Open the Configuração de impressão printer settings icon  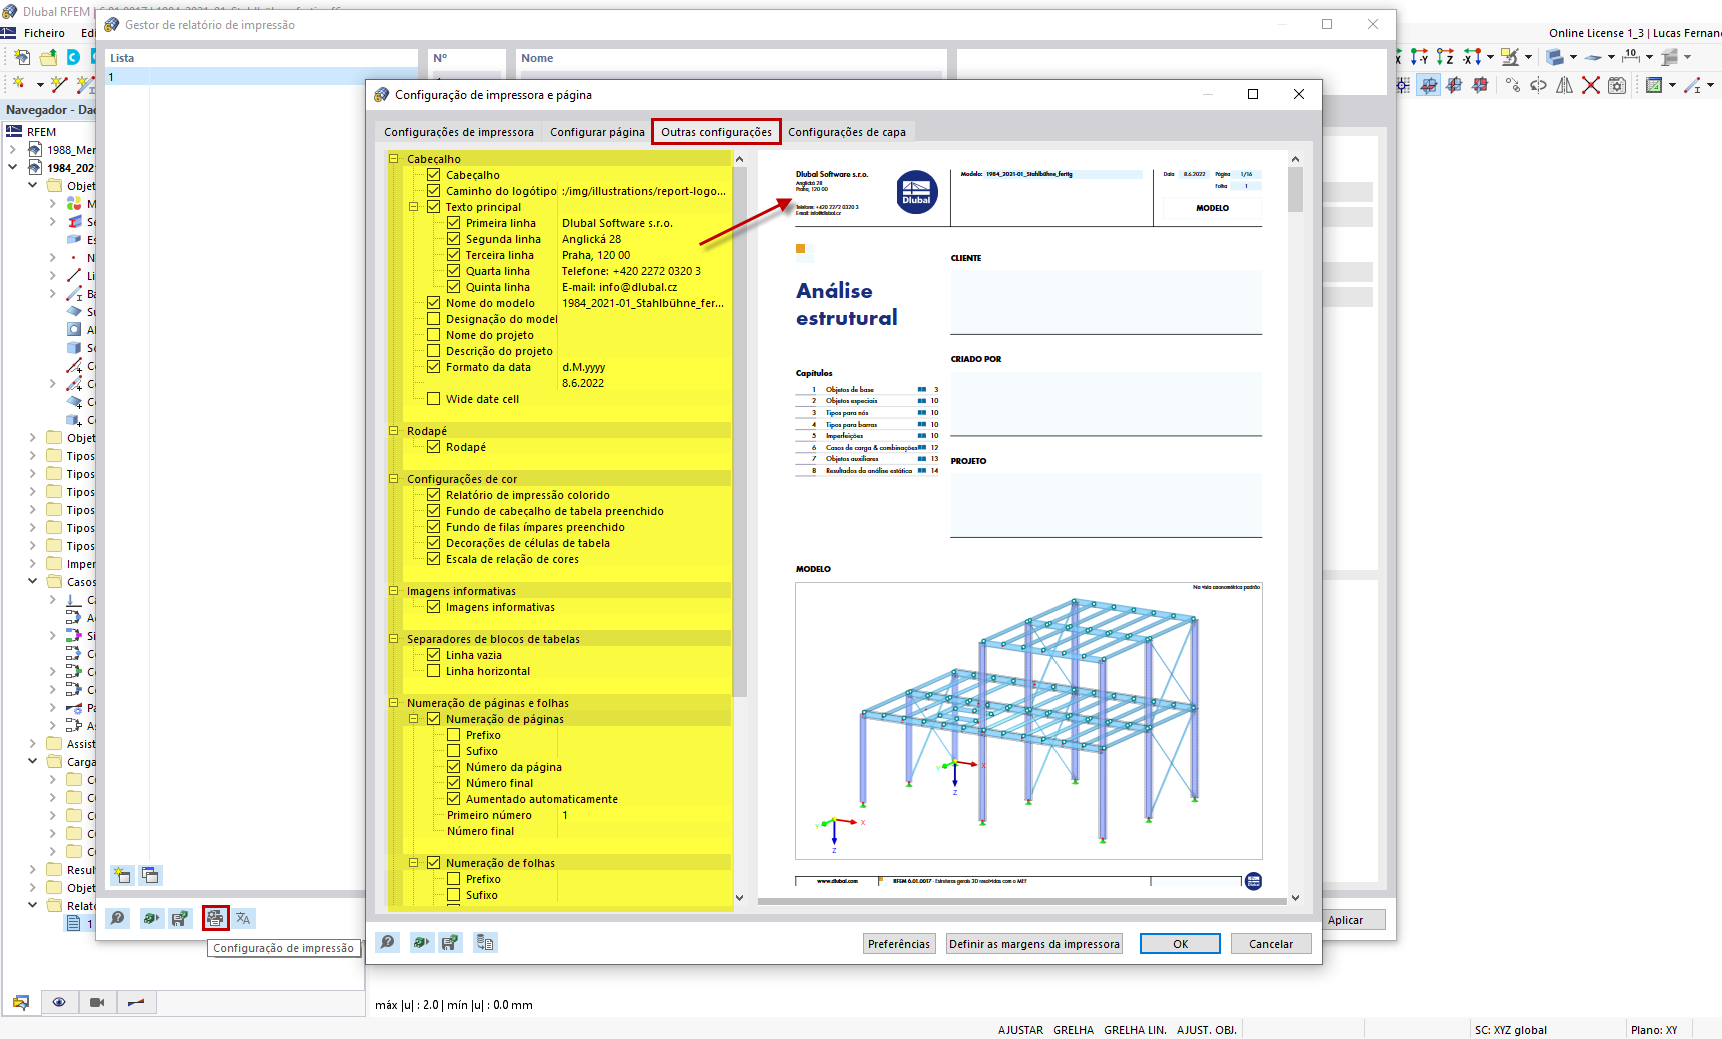(x=215, y=918)
